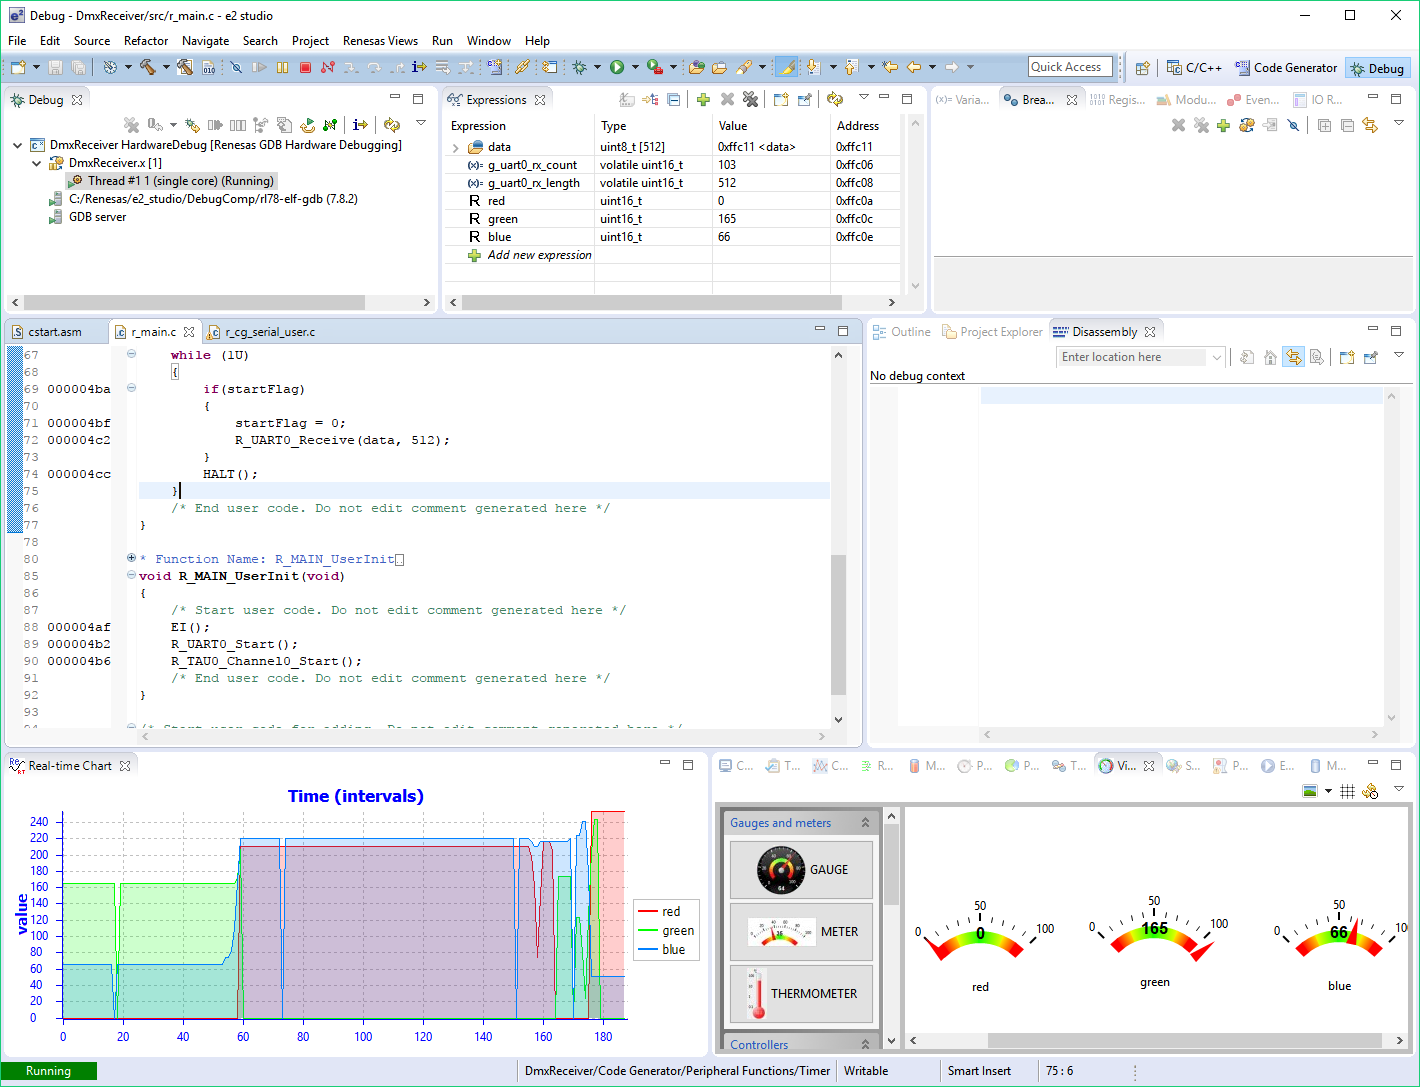Click the red Terminate button in the toolbar

[x=305, y=67]
